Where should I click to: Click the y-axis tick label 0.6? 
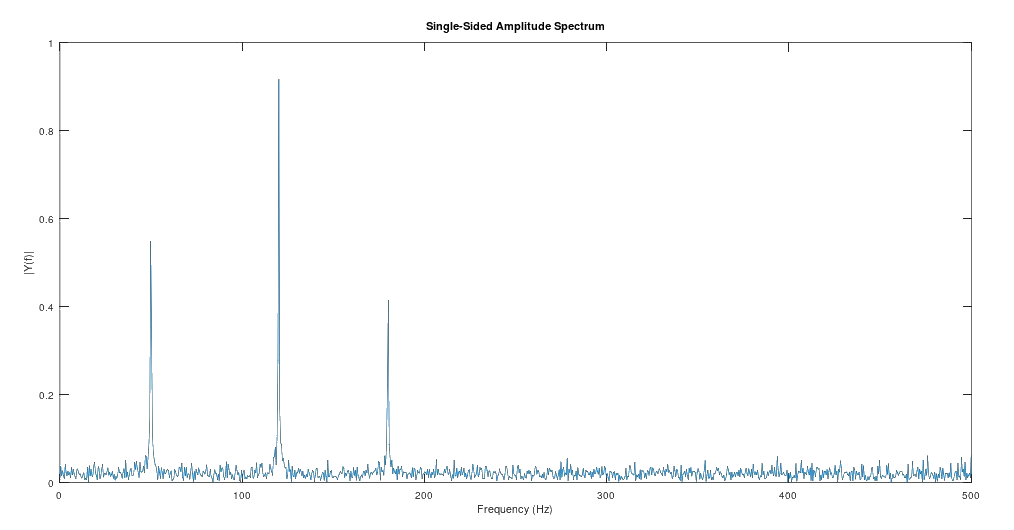[47, 219]
